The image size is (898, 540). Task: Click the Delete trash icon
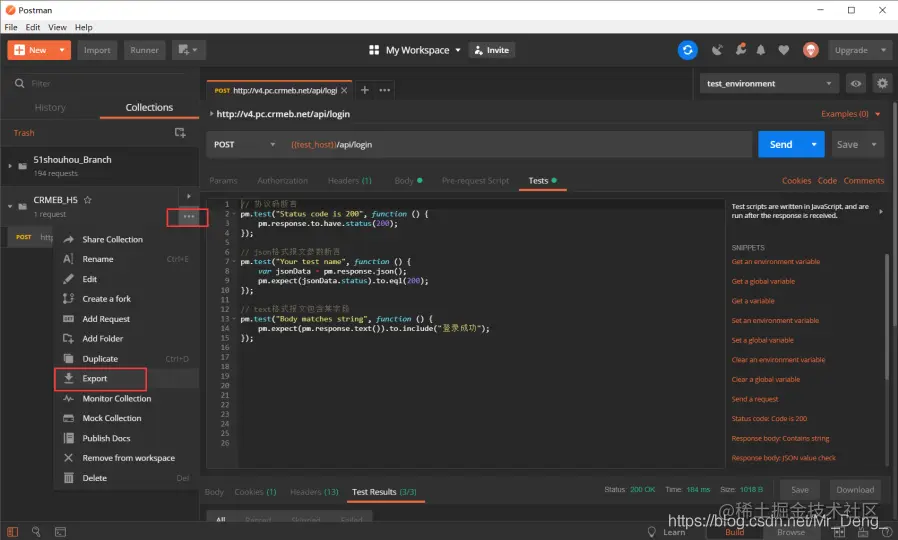pyautogui.click(x=69, y=478)
